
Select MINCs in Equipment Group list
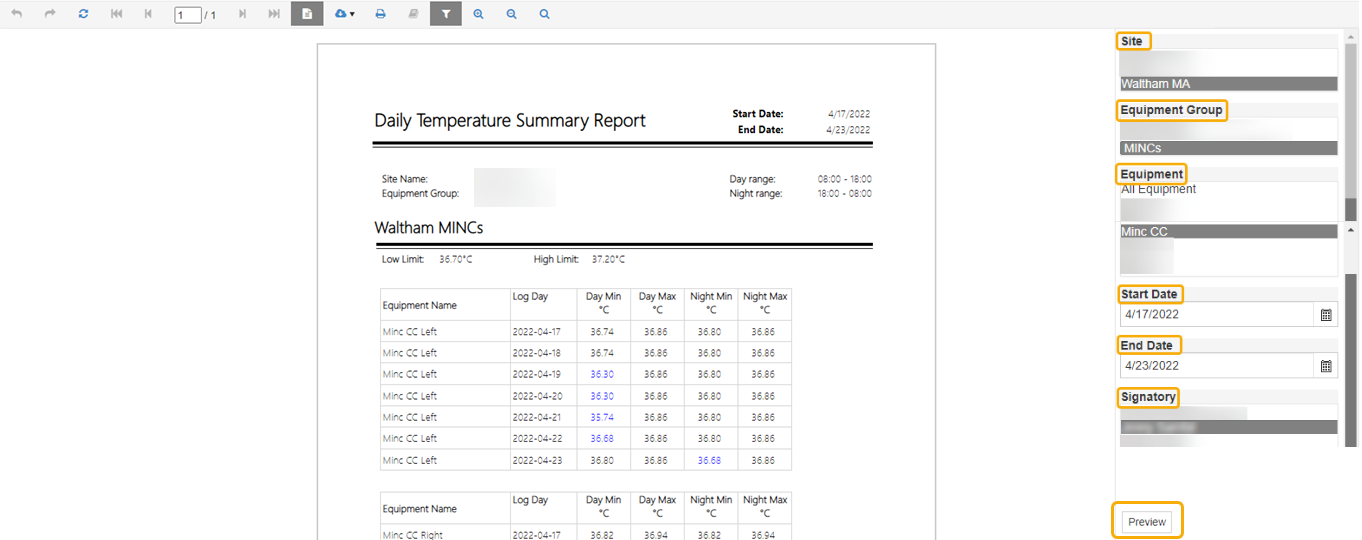pyautogui.click(x=1229, y=148)
